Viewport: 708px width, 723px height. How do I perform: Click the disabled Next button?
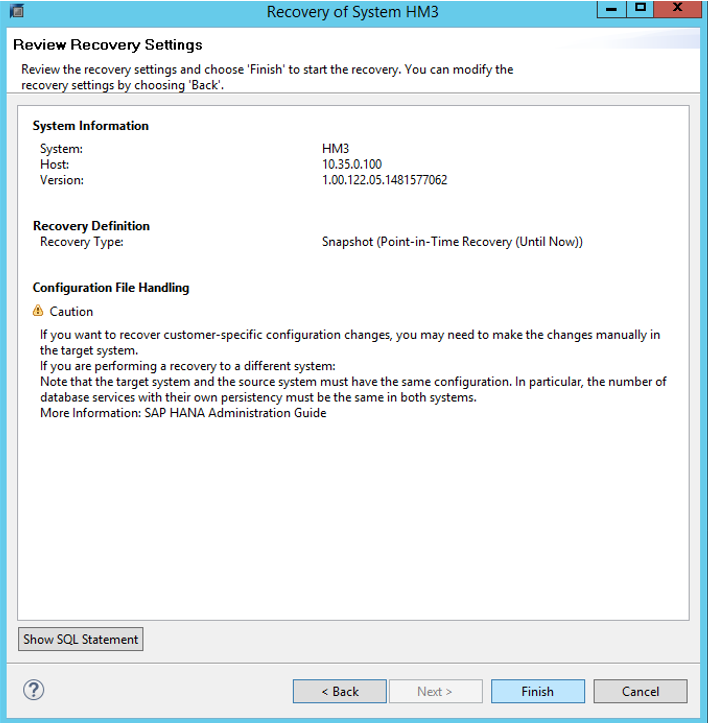point(435,691)
